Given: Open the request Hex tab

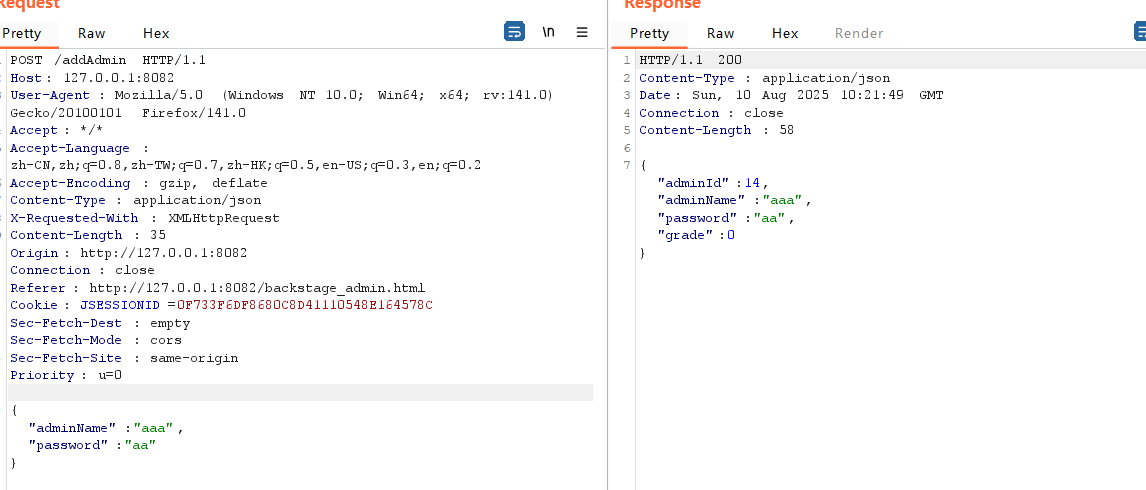Looking at the screenshot, I should (x=156, y=33).
